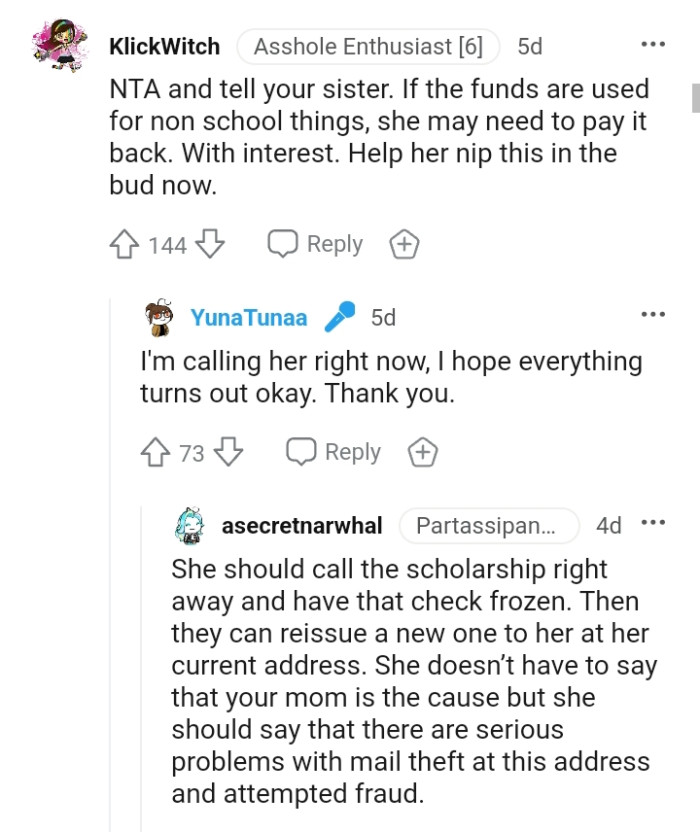Image resolution: width=700 pixels, height=832 pixels.
Task: Open asecretnarwhal's comment permalink via 4d timestamp
Action: pos(610,525)
